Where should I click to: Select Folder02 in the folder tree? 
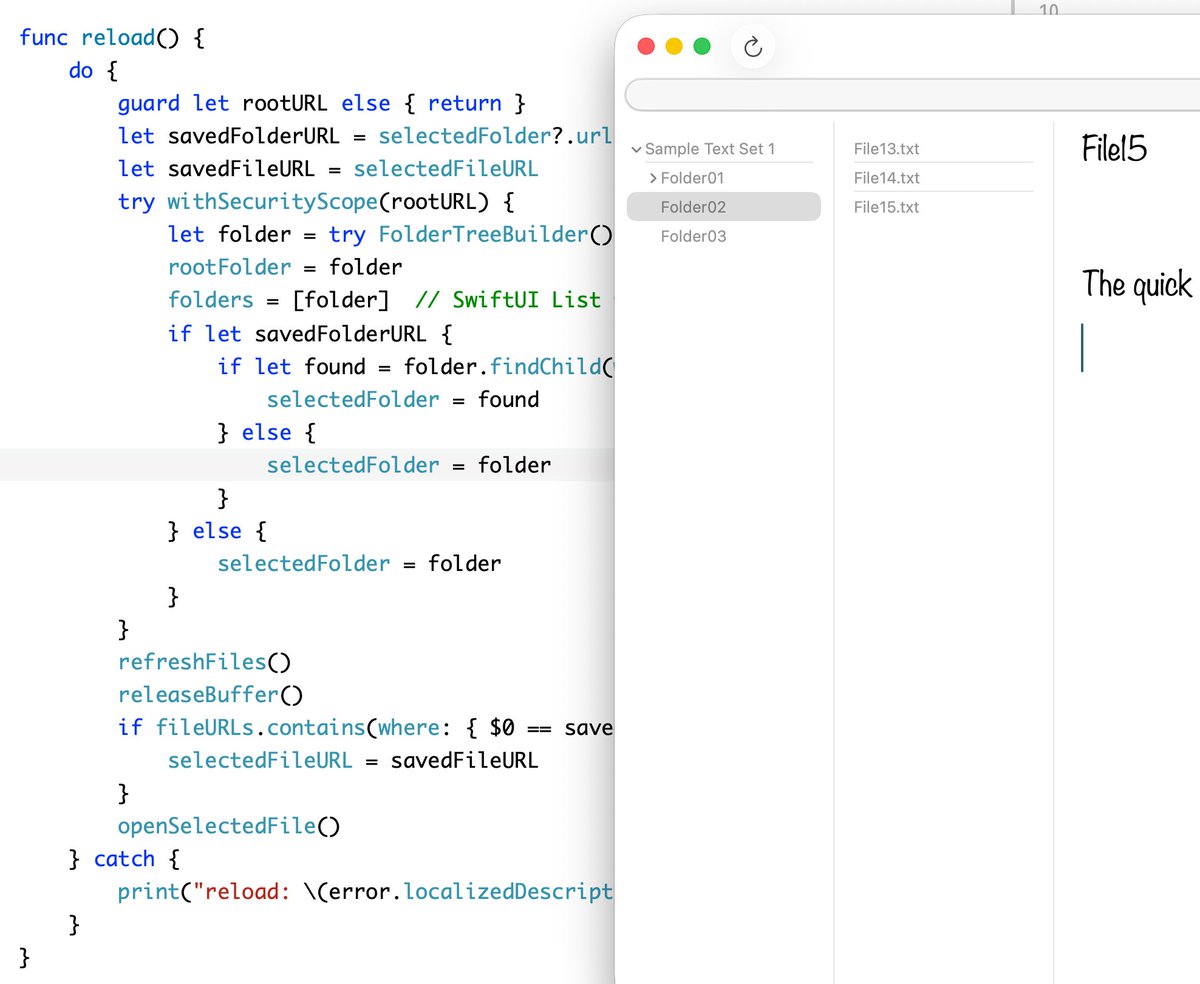point(724,207)
